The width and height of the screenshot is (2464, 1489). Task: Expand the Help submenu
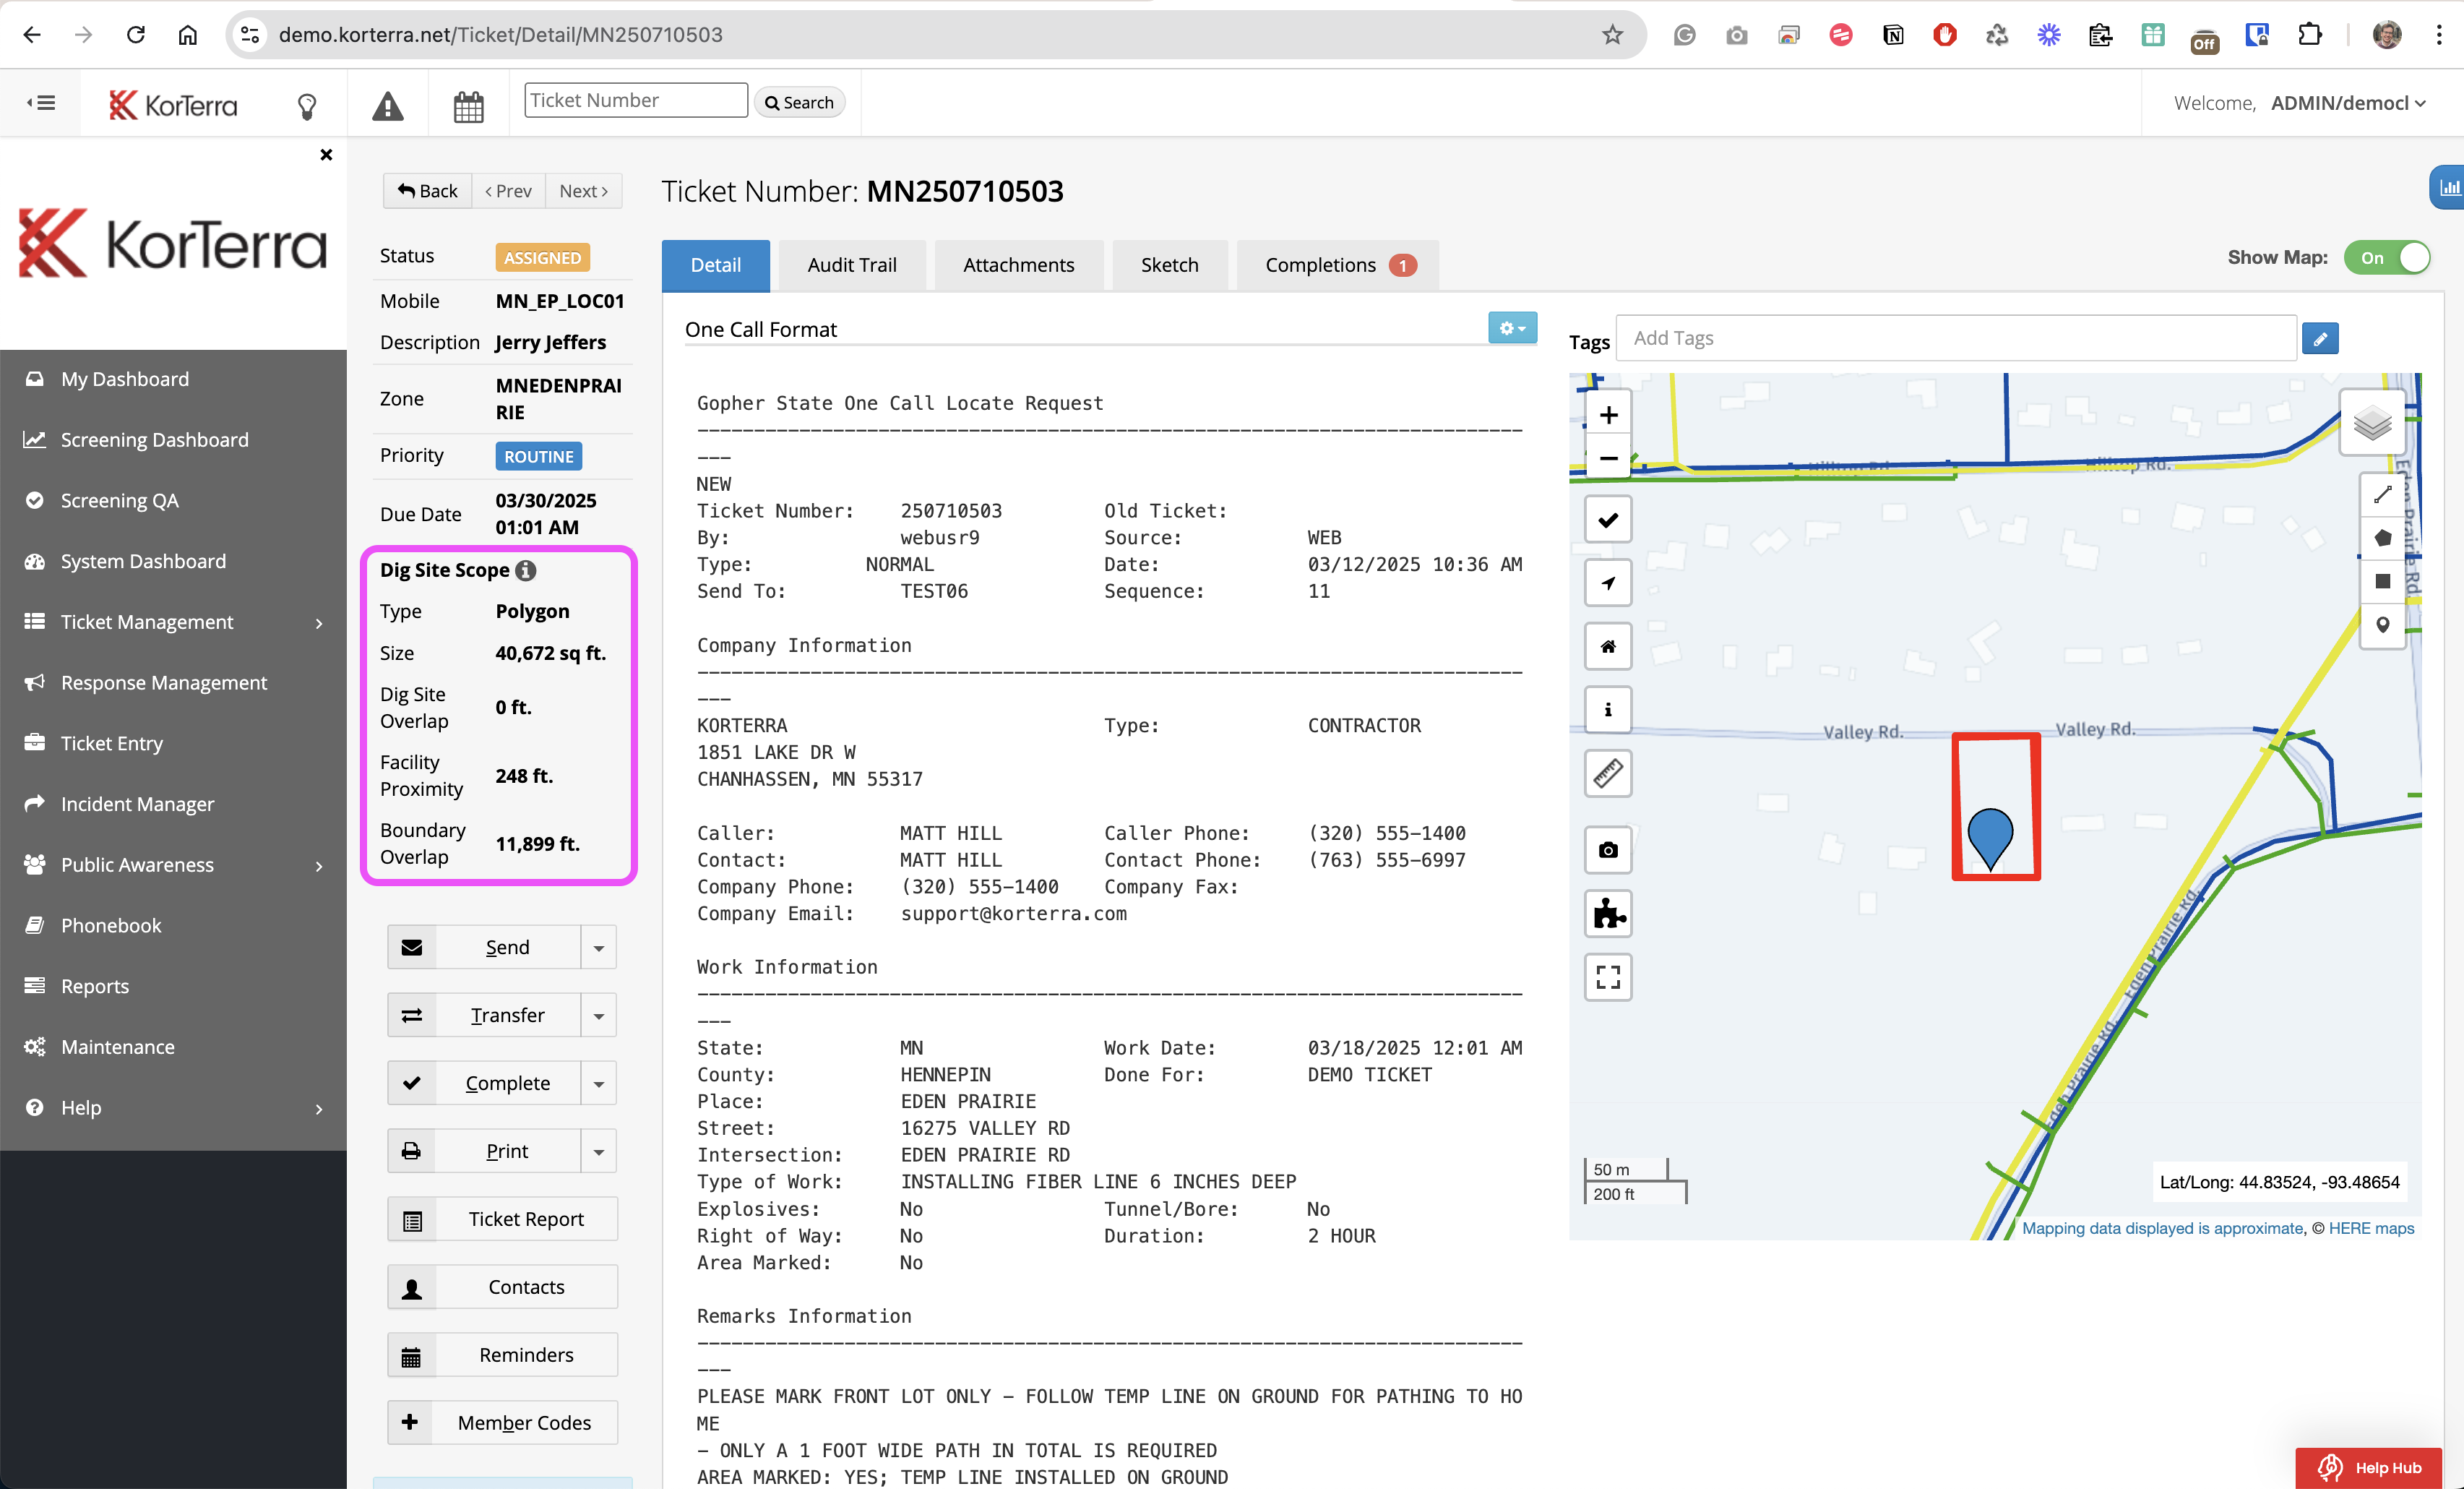coord(174,1108)
